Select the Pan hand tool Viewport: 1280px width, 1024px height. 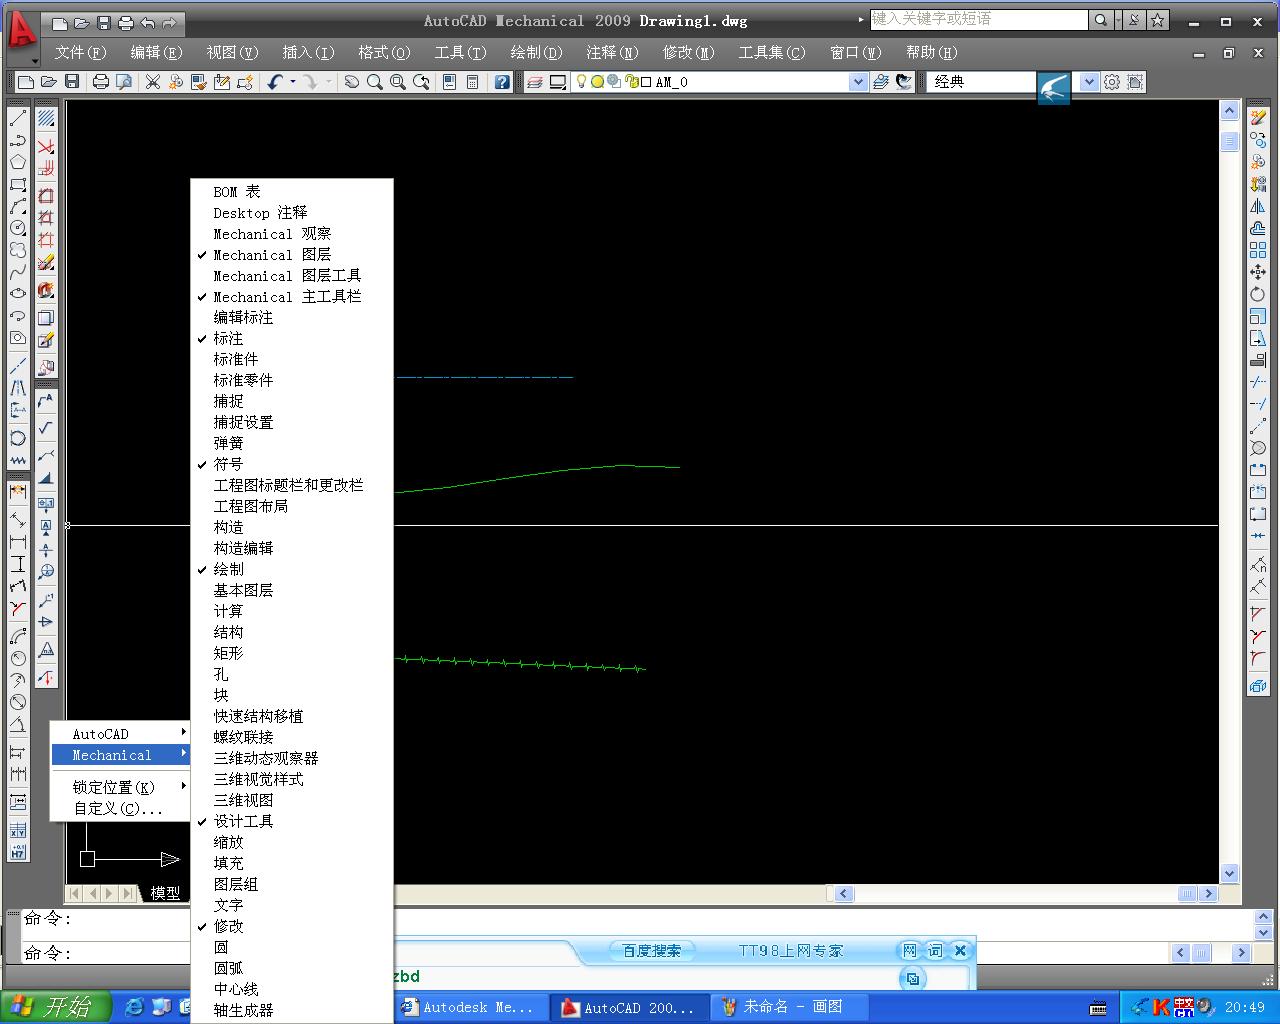coord(352,82)
